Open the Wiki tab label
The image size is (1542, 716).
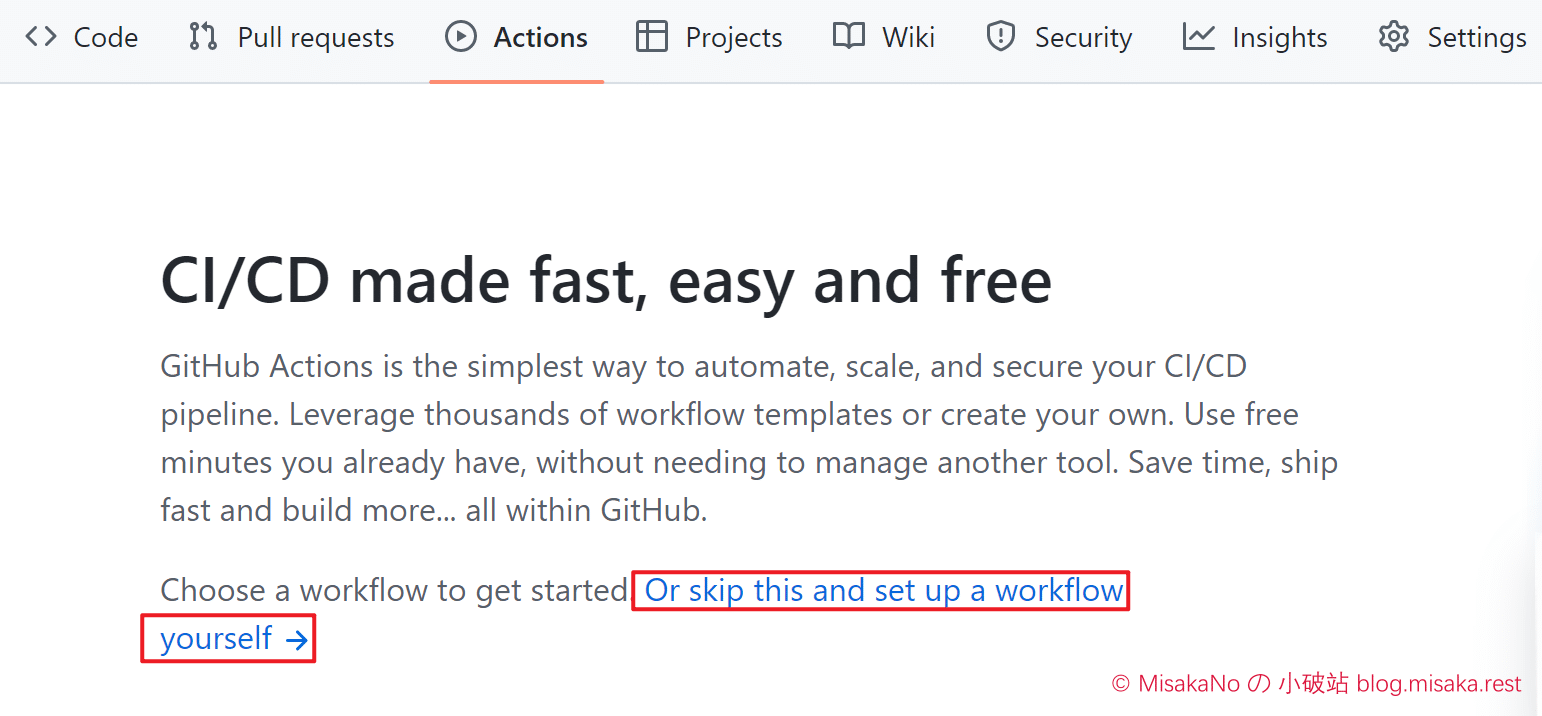[x=908, y=38]
